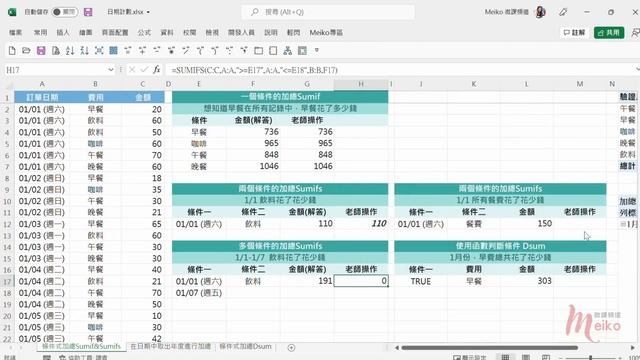Switch to Normal view icon in status bar
Screen dimensions: 640x360
pyautogui.click(x=505, y=357)
